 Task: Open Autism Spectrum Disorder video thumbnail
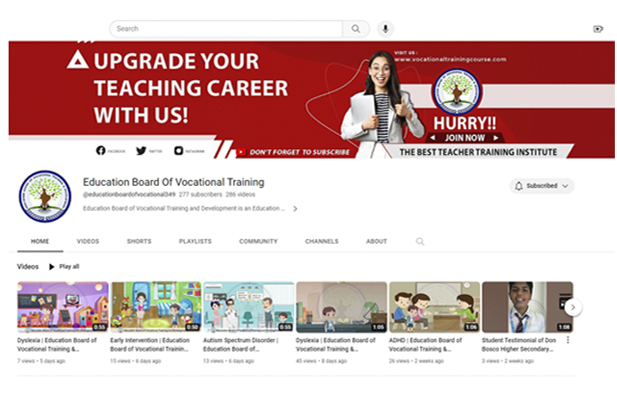coord(249,307)
